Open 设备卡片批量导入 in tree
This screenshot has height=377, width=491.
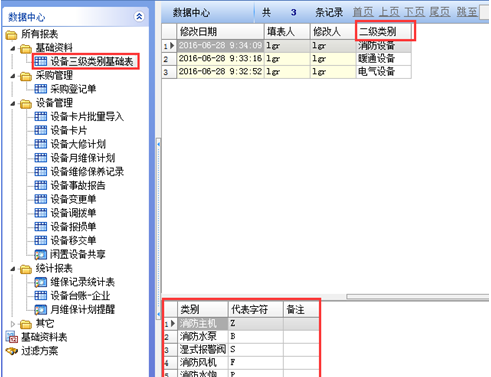(87, 116)
